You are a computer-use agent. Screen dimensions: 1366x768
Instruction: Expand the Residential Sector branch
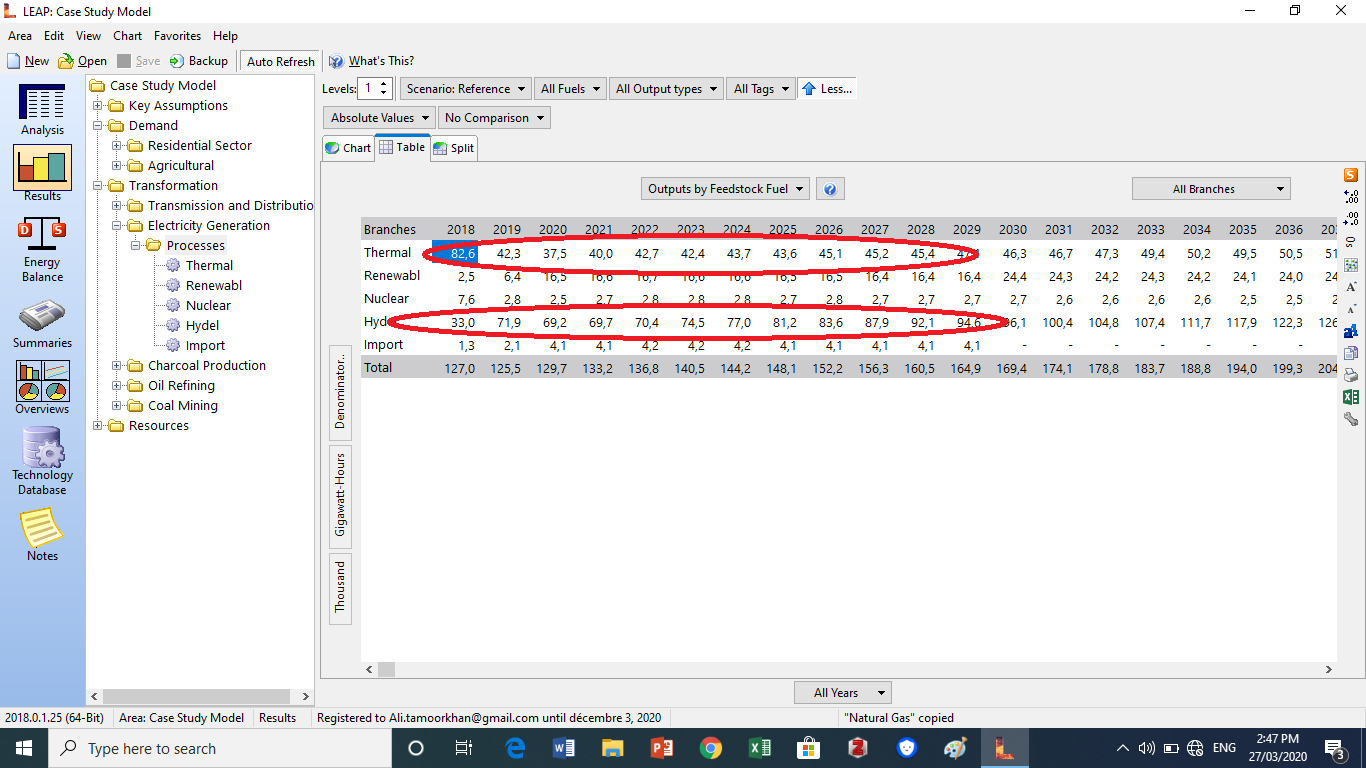click(117, 146)
